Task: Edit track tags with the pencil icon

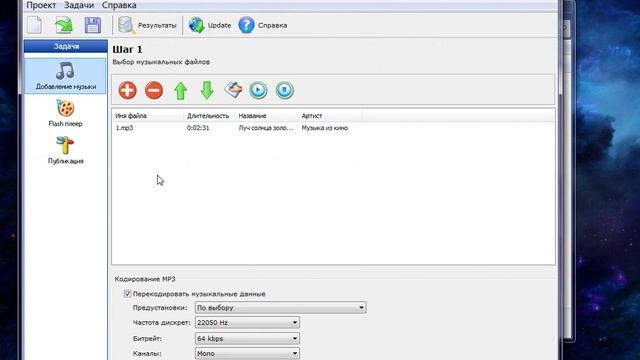Action: pos(233,90)
